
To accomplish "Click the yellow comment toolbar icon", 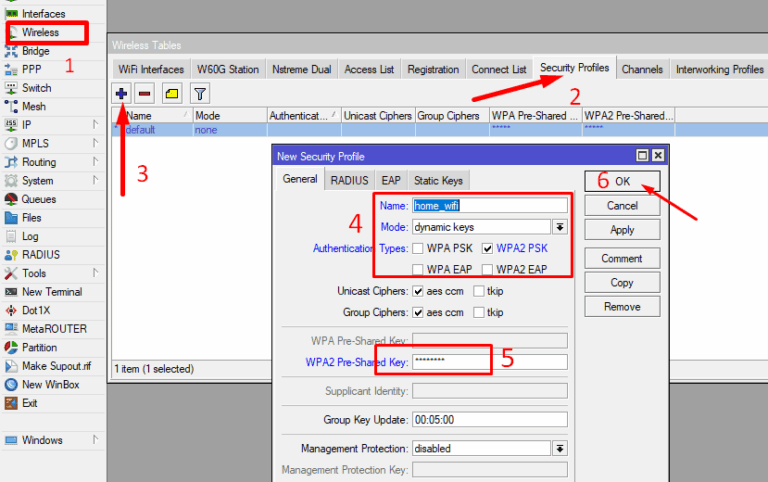I will tap(172, 94).
